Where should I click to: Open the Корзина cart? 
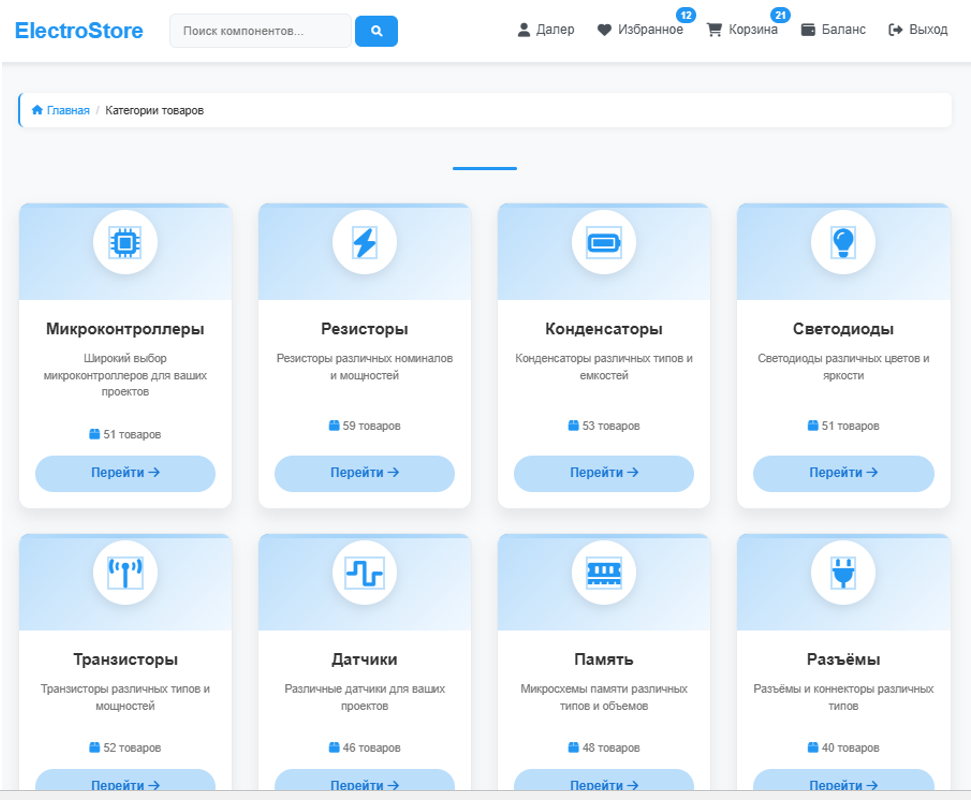(x=742, y=29)
